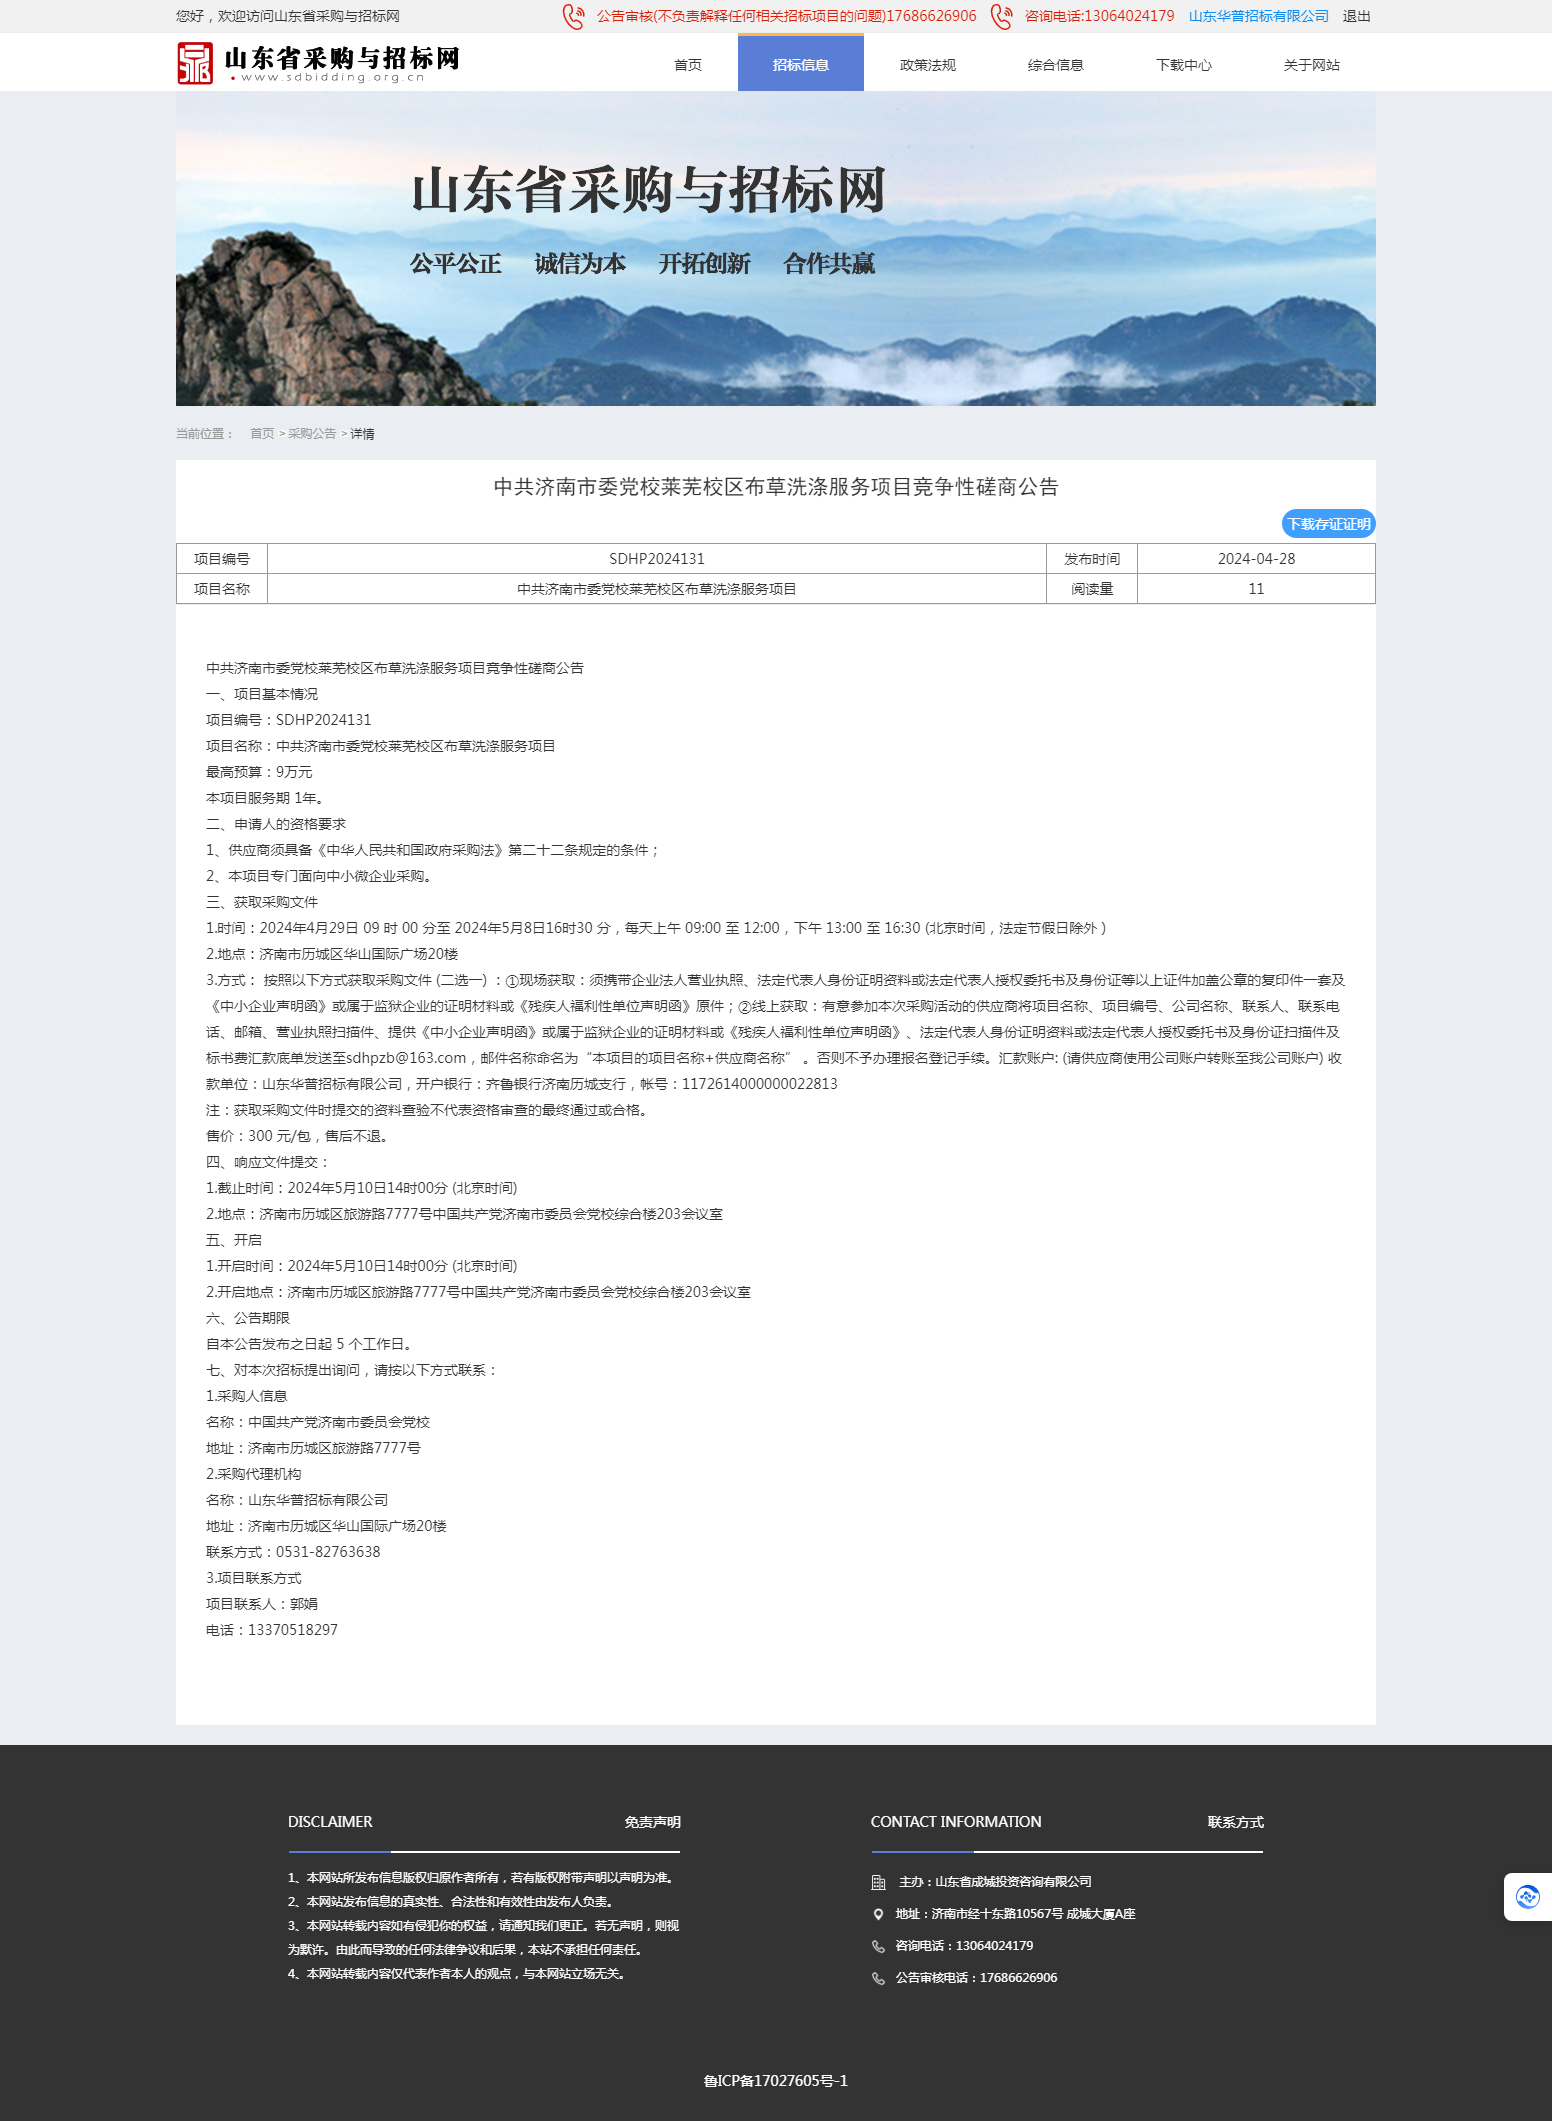Click the red site logo icon

[195, 63]
